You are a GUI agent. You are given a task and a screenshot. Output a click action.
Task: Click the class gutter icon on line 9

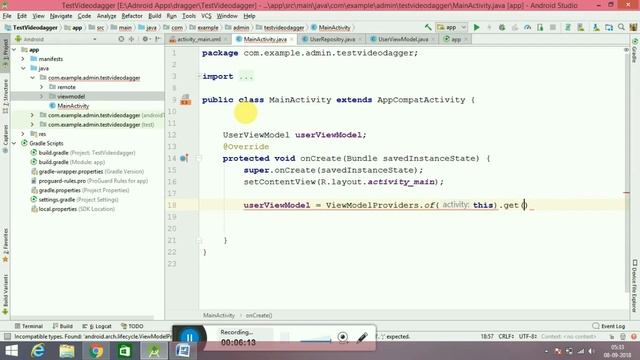click(186, 100)
